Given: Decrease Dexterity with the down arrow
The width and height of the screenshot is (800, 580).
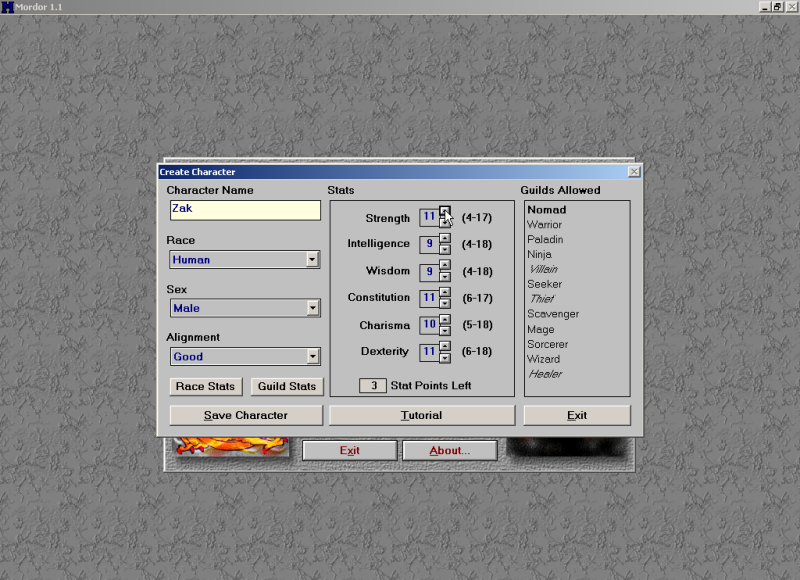Looking at the screenshot, I should pyautogui.click(x=445, y=357).
